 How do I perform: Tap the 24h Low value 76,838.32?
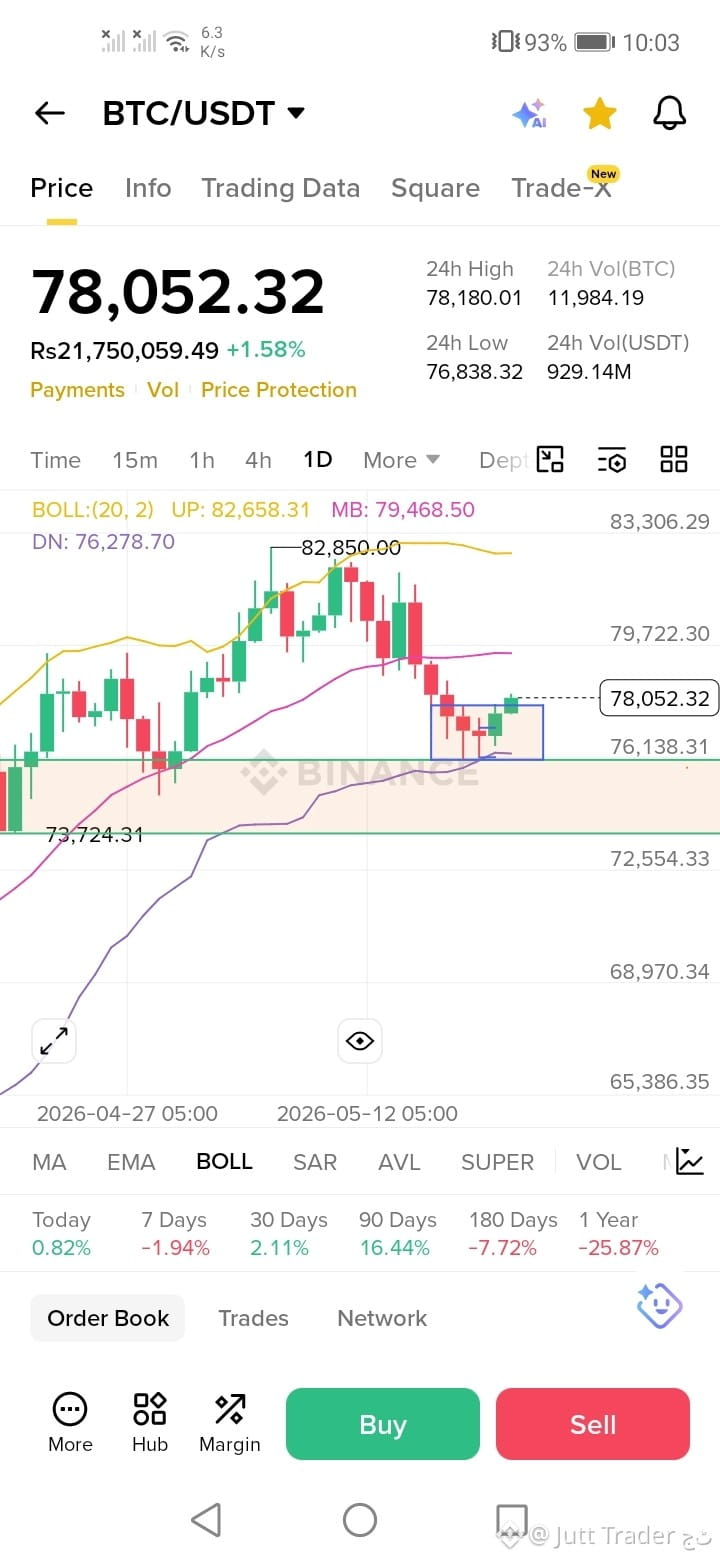tap(474, 372)
